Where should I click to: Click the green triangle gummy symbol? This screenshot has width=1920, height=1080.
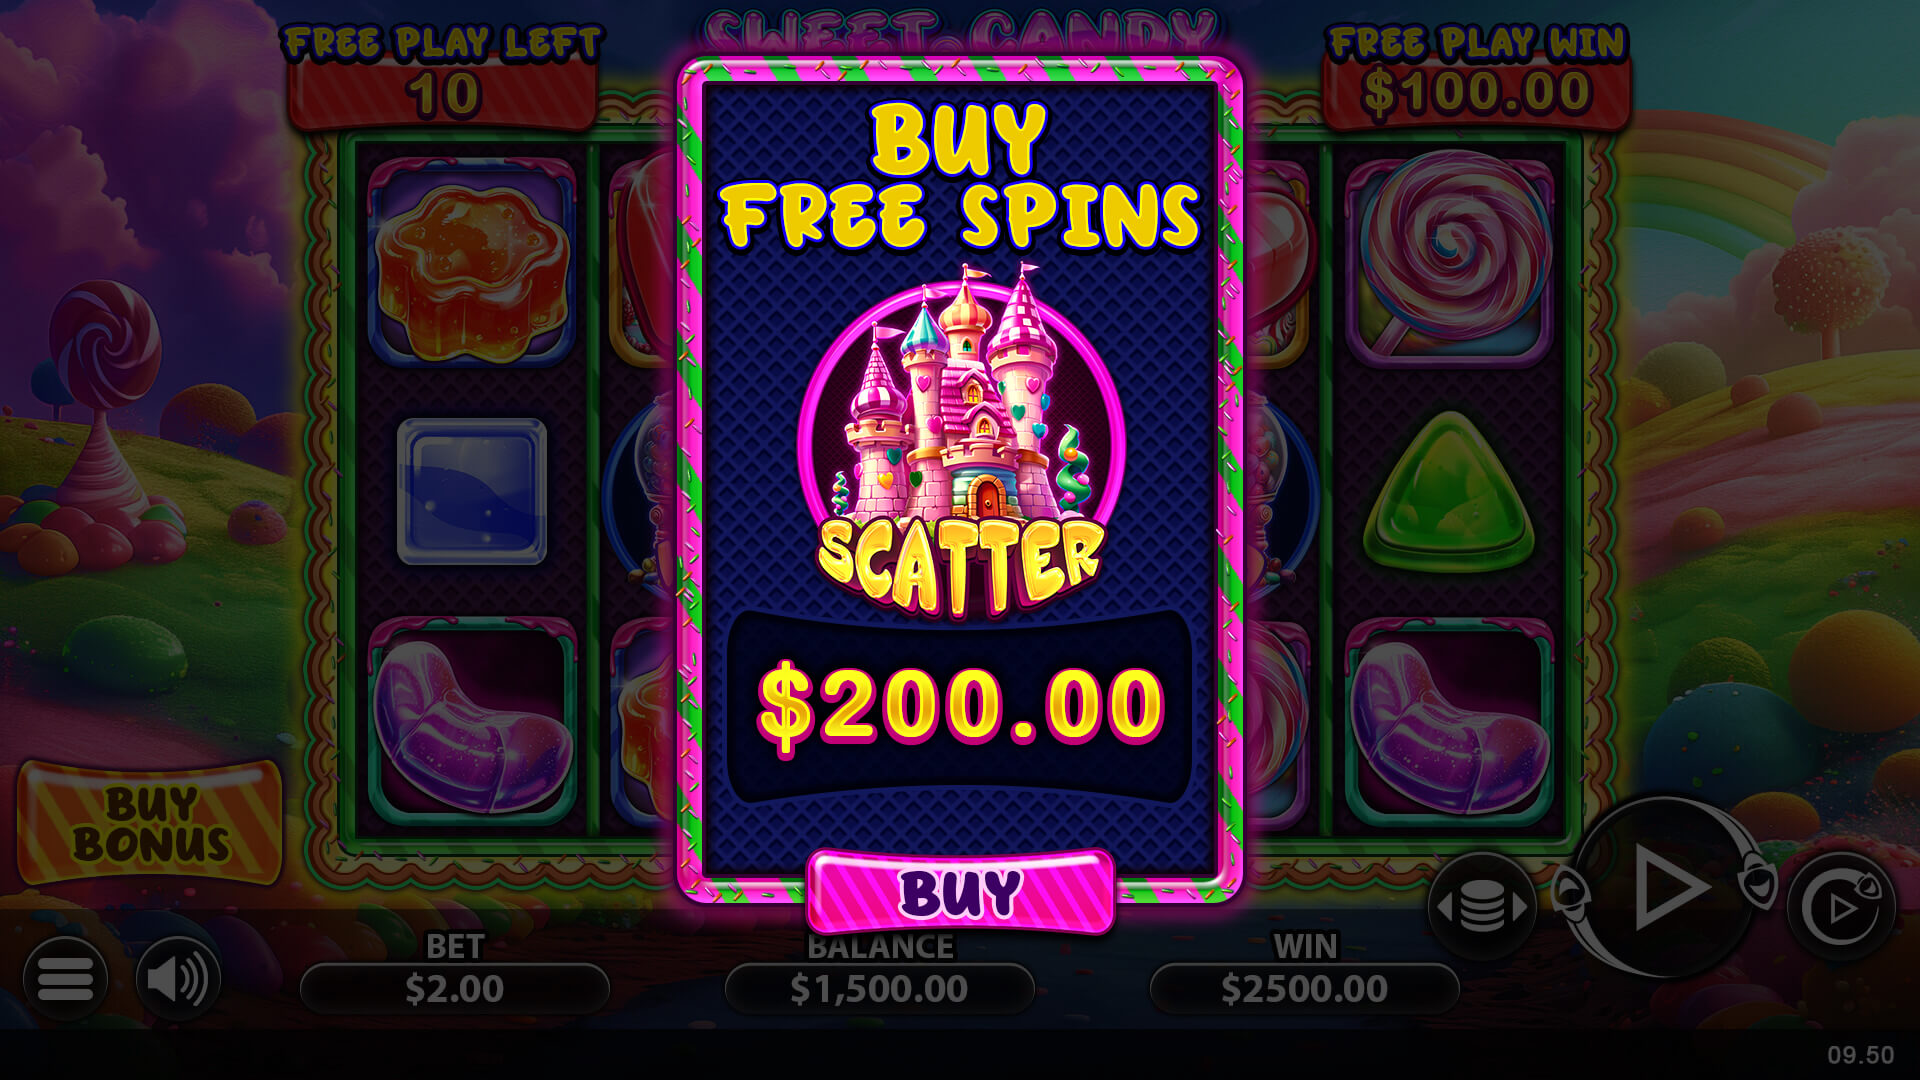click(x=1448, y=492)
